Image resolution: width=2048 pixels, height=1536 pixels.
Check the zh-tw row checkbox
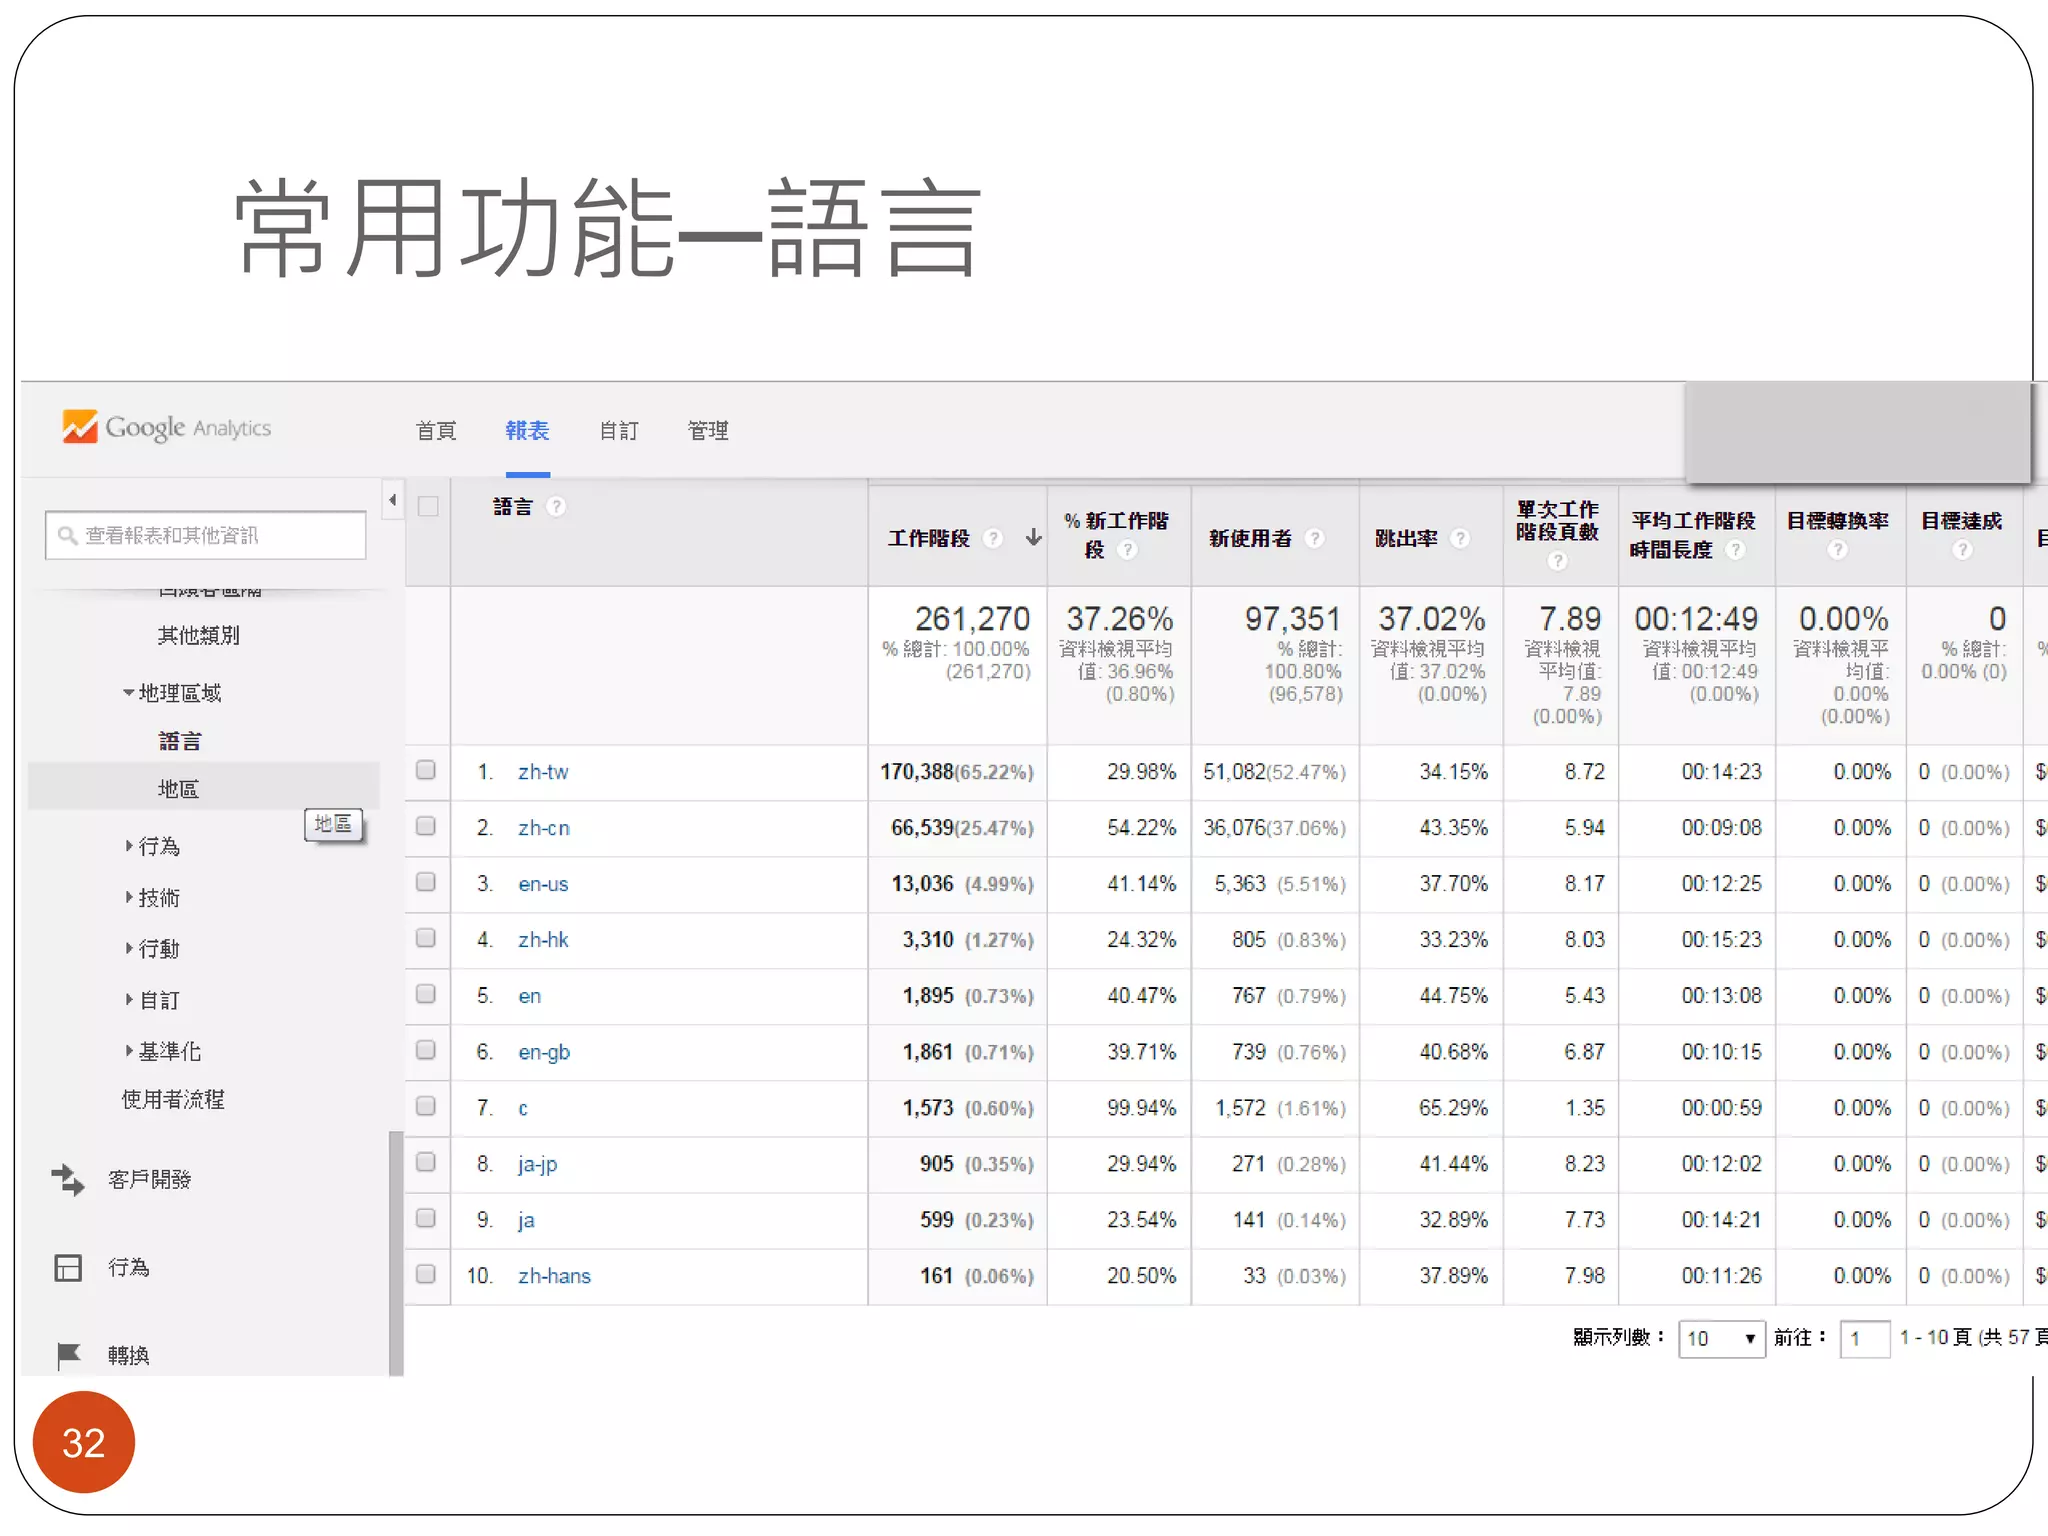tap(426, 770)
